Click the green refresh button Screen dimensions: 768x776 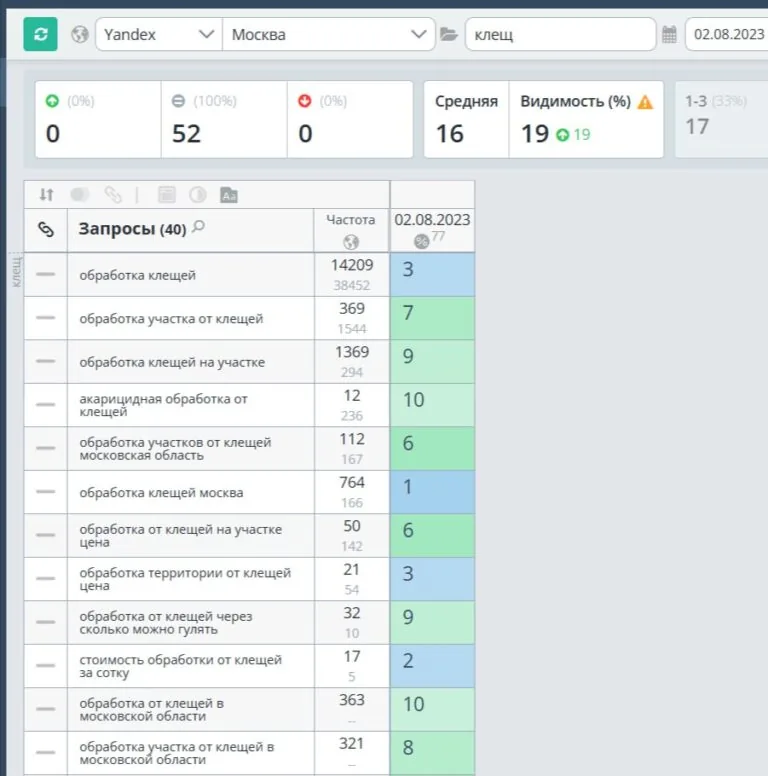pyautogui.click(x=41, y=34)
